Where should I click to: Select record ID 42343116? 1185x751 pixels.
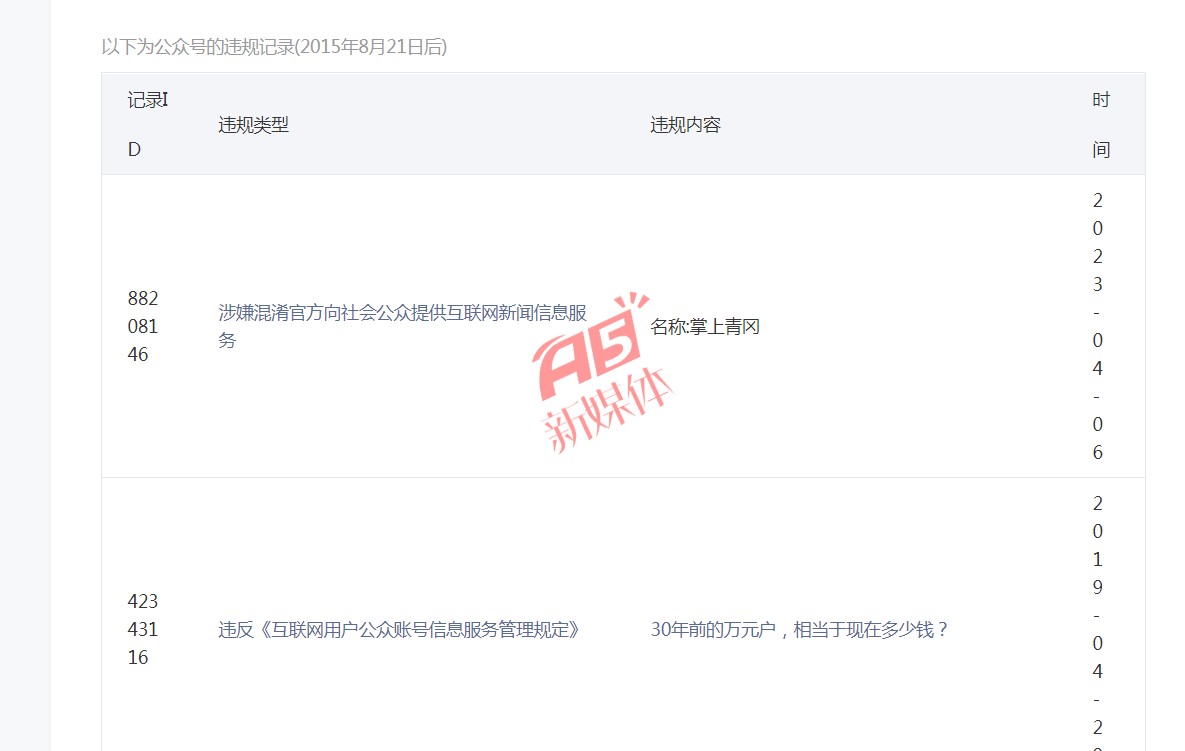[x=143, y=629]
